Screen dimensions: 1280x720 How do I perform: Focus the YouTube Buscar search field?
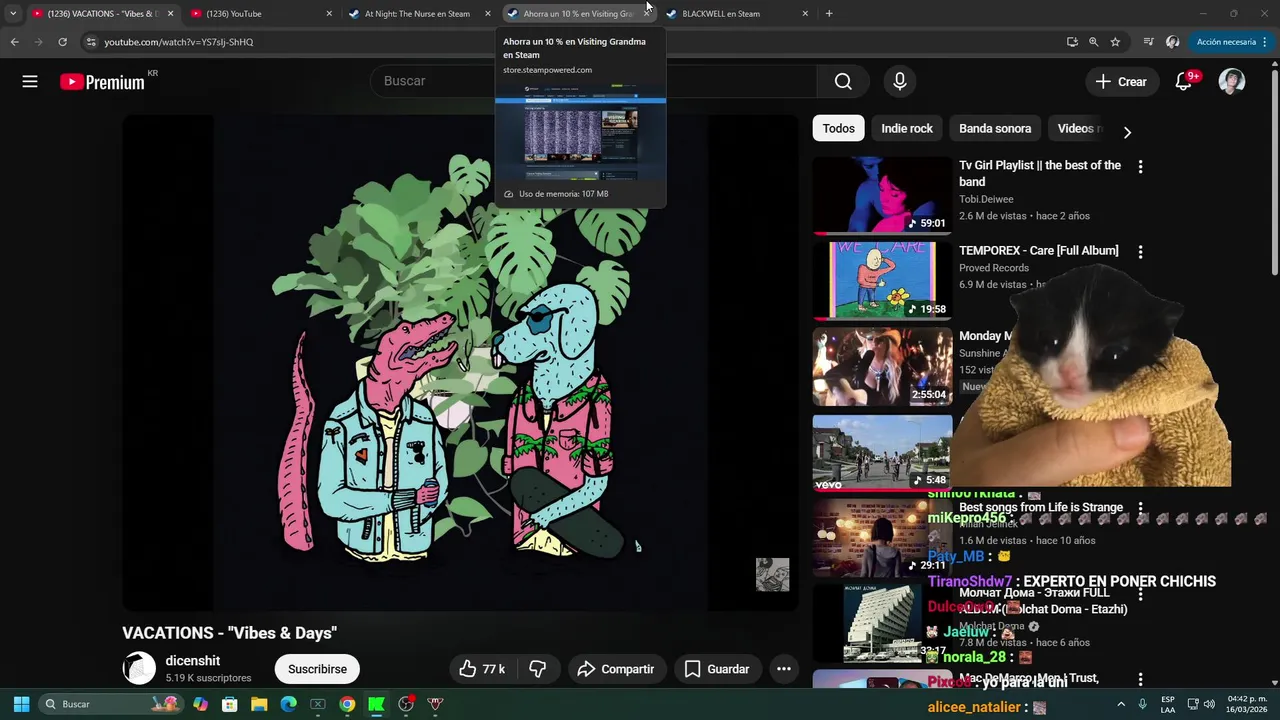click(x=592, y=81)
